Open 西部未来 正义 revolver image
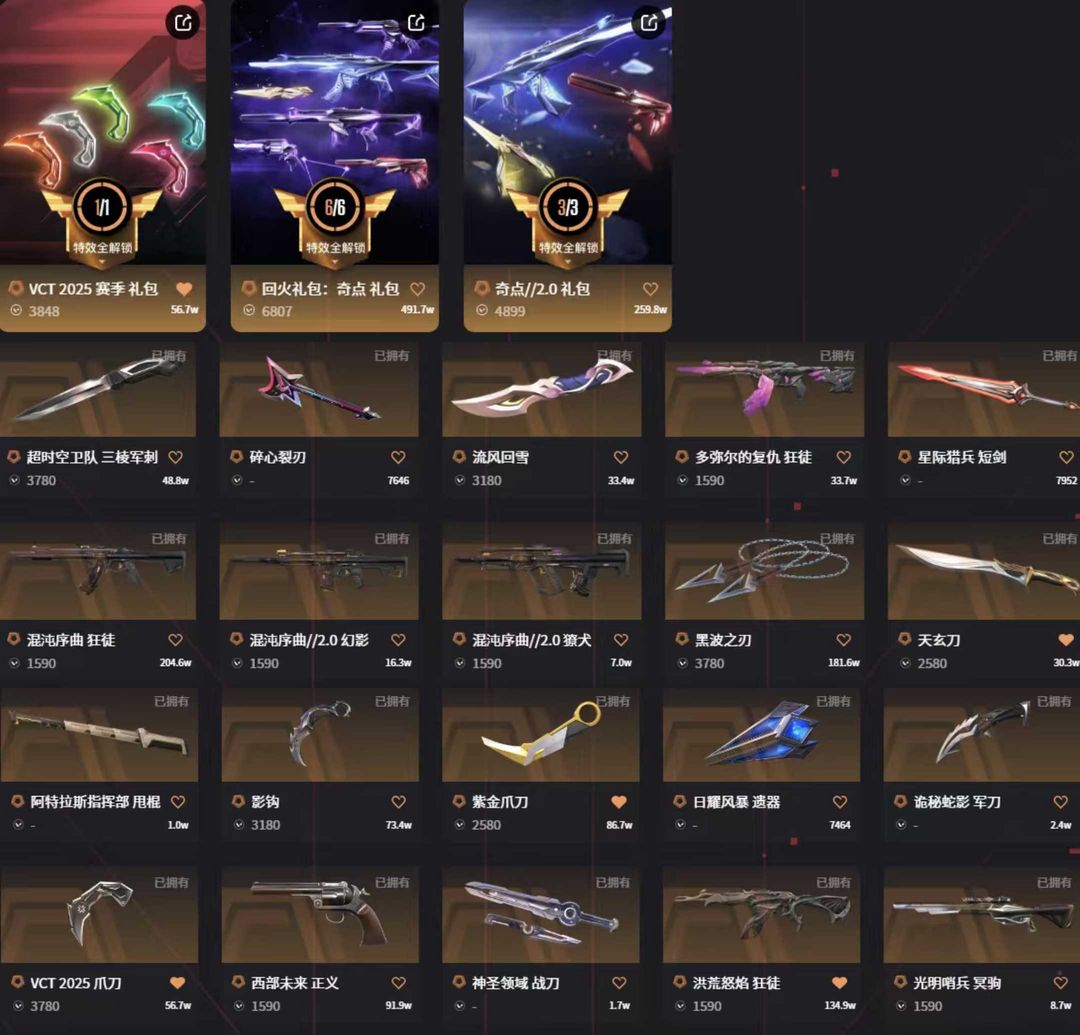Image resolution: width=1080 pixels, height=1035 pixels. click(320, 916)
